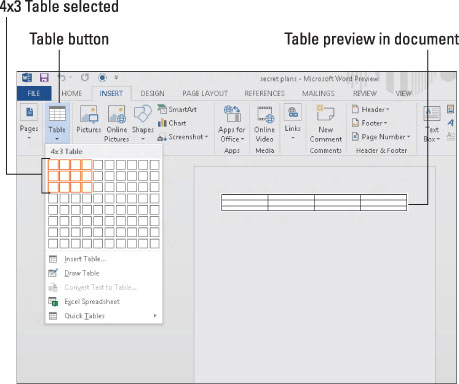Select Draw Table option
Viewport: 459px width, 384px height.
(103, 273)
